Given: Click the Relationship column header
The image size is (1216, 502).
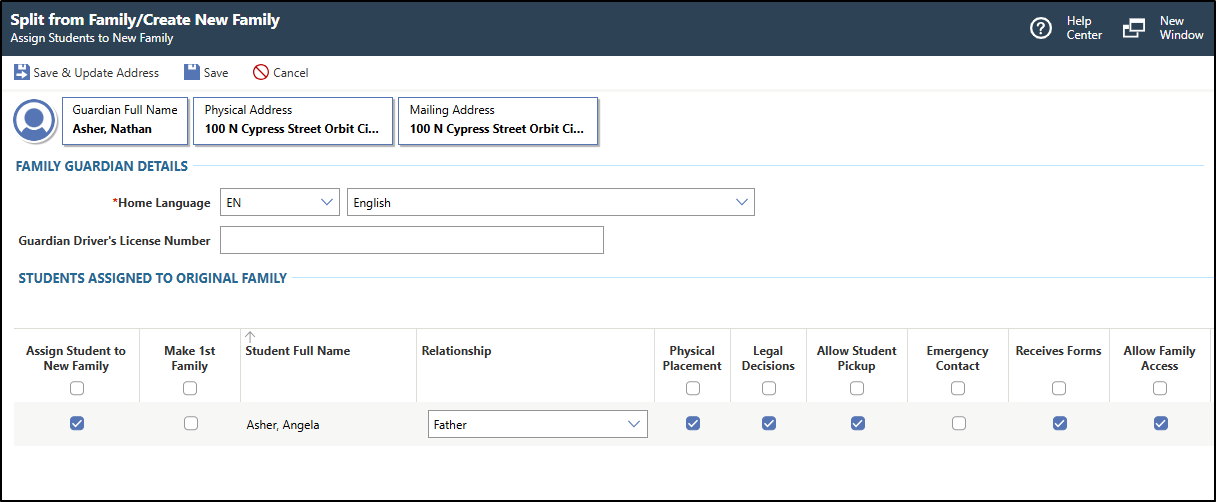Looking at the screenshot, I should click(x=457, y=351).
